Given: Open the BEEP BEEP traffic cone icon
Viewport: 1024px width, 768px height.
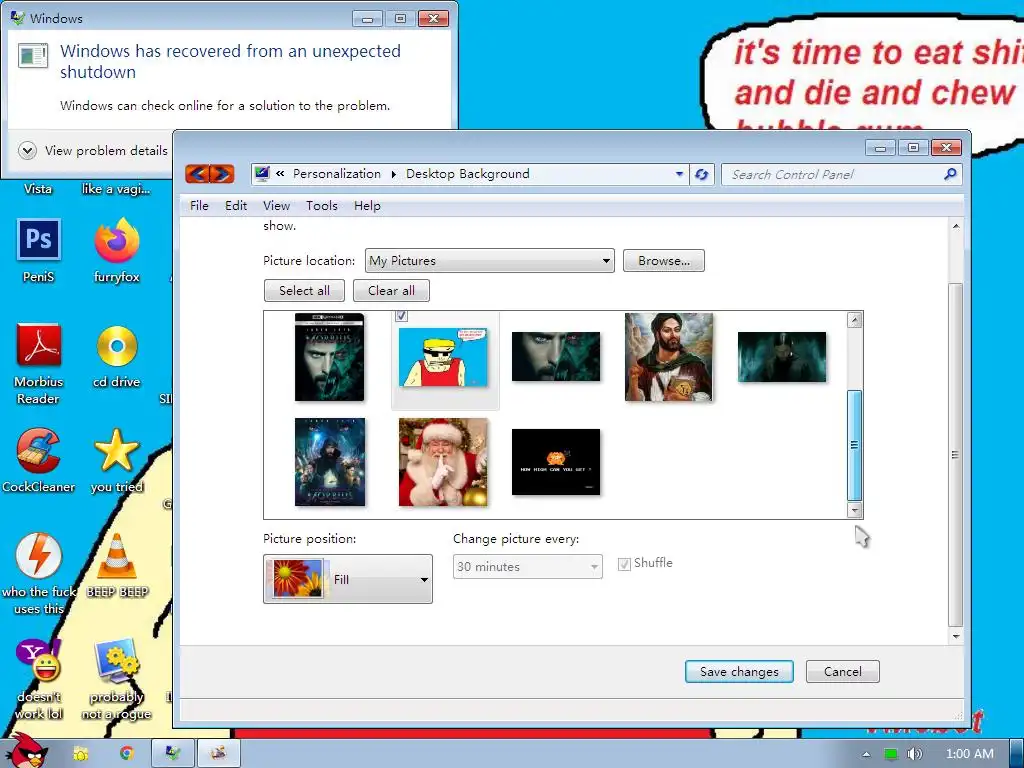Looking at the screenshot, I should point(117,566).
